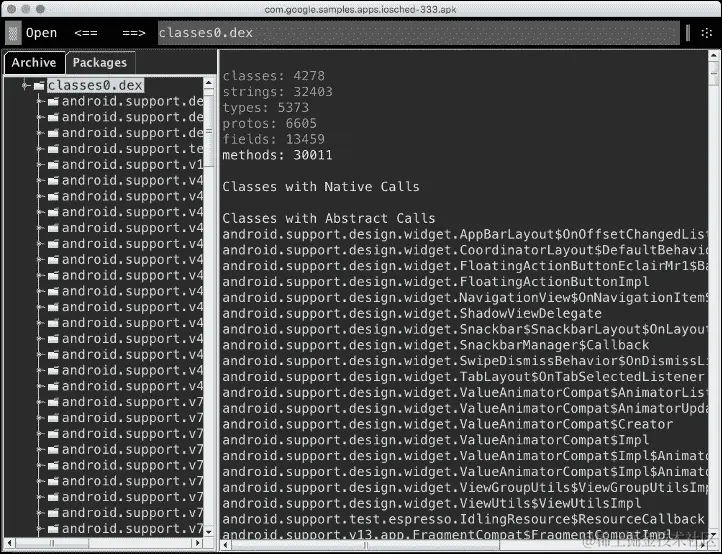Navigate back with the <== button
This screenshot has height=554, width=722.
pyautogui.click(x=86, y=33)
